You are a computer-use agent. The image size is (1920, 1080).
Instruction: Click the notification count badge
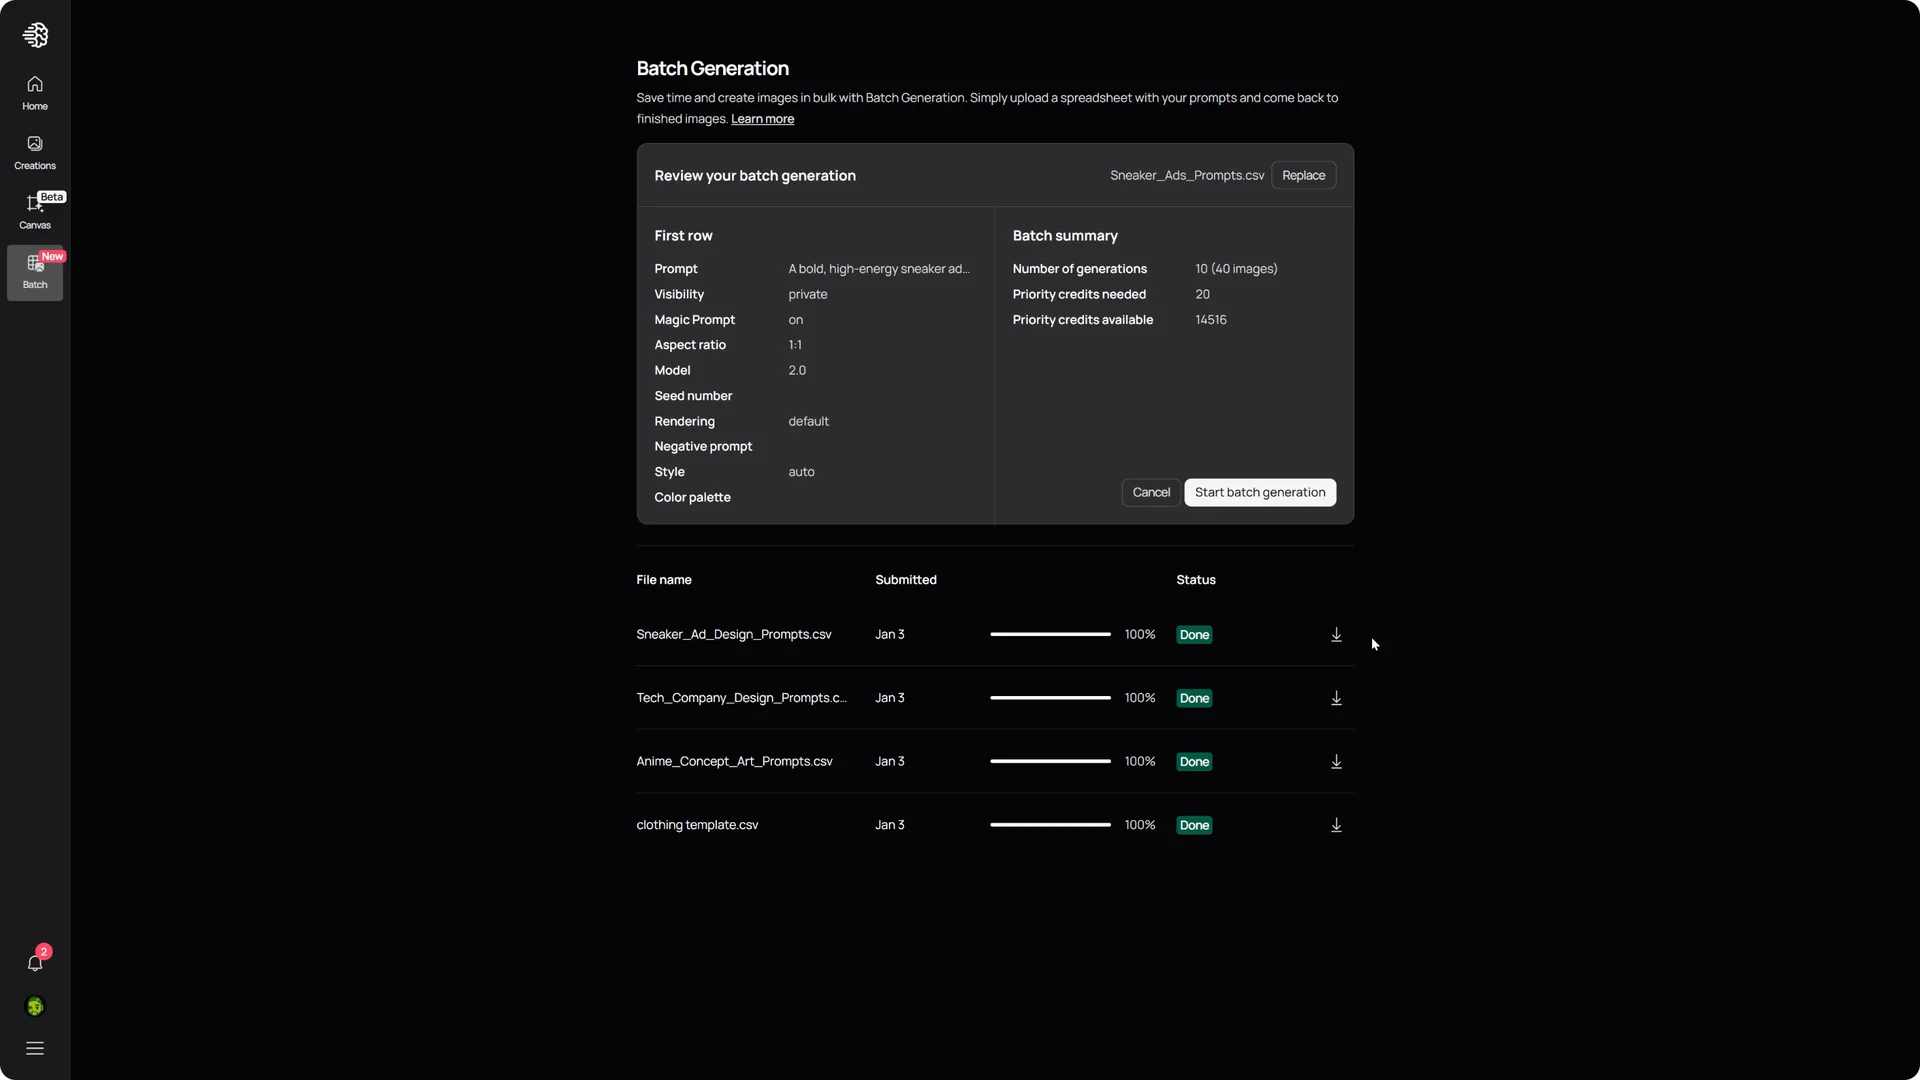[43, 951]
